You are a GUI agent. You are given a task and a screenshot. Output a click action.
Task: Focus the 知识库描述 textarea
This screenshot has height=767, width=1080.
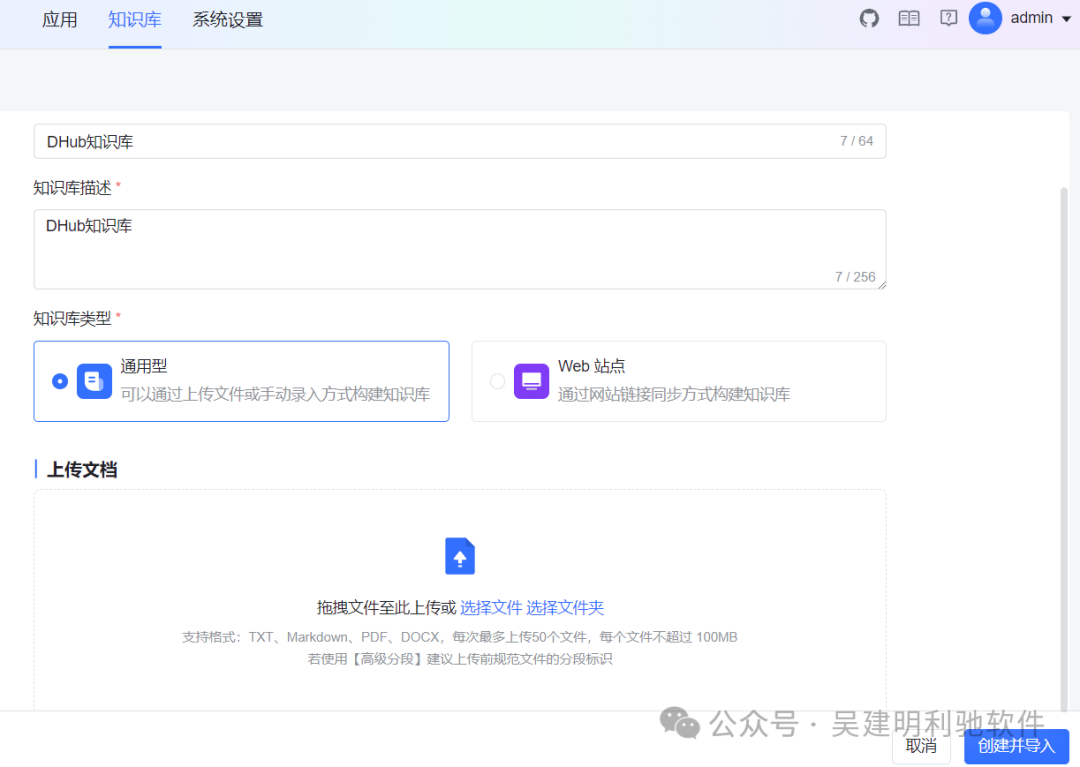tap(459, 249)
